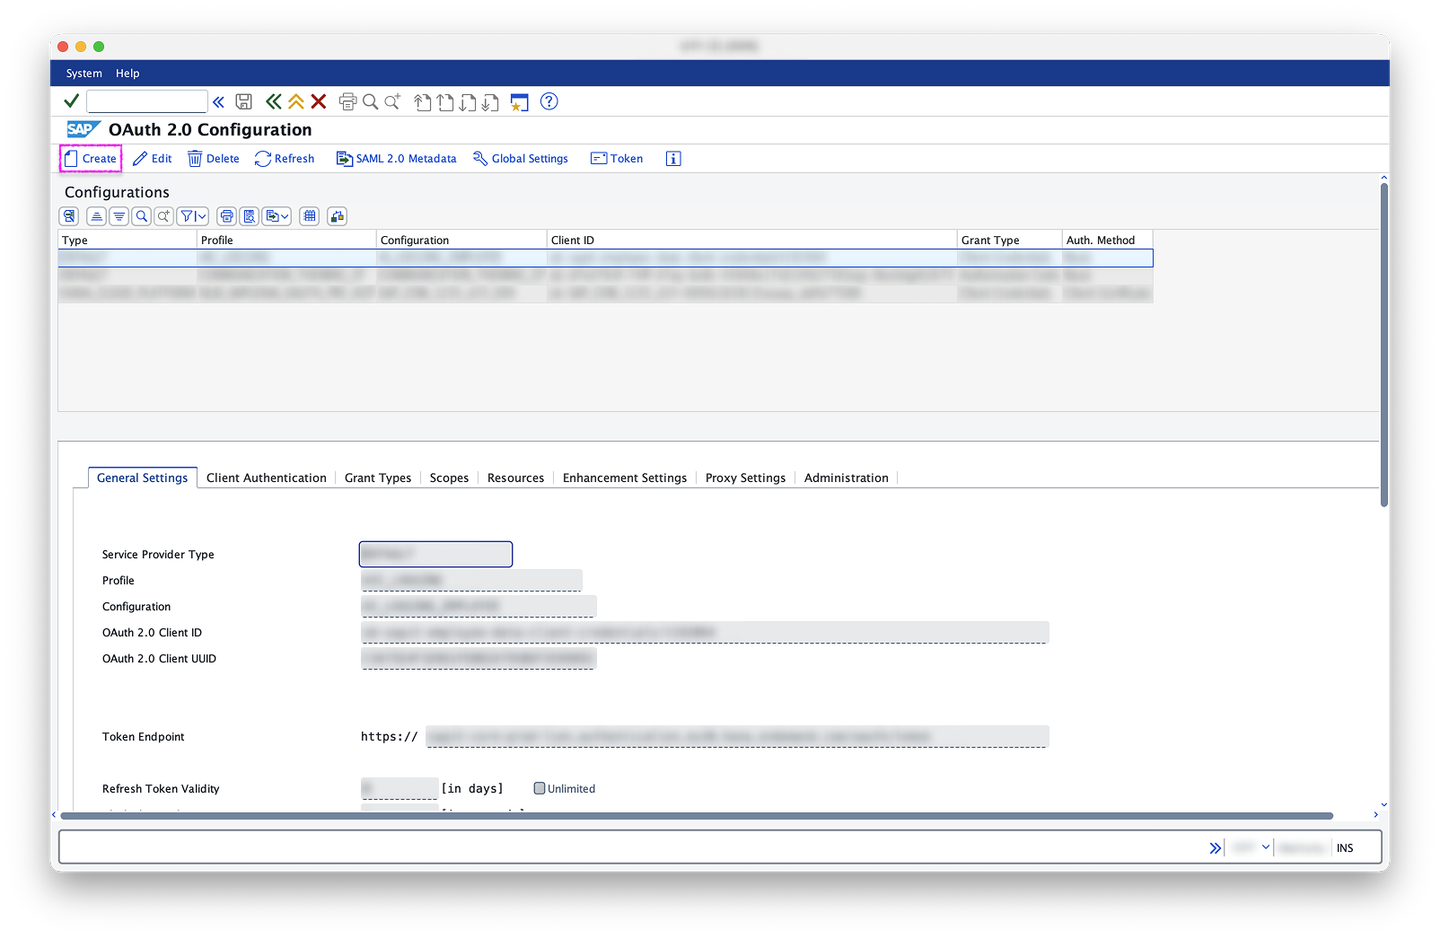
Task: Toggle the Unlimited checkbox
Action: 540,788
